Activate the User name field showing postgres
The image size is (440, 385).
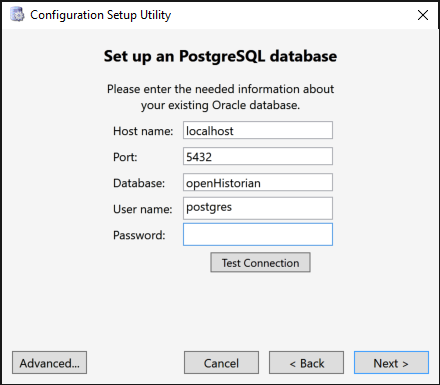(x=258, y=208)
